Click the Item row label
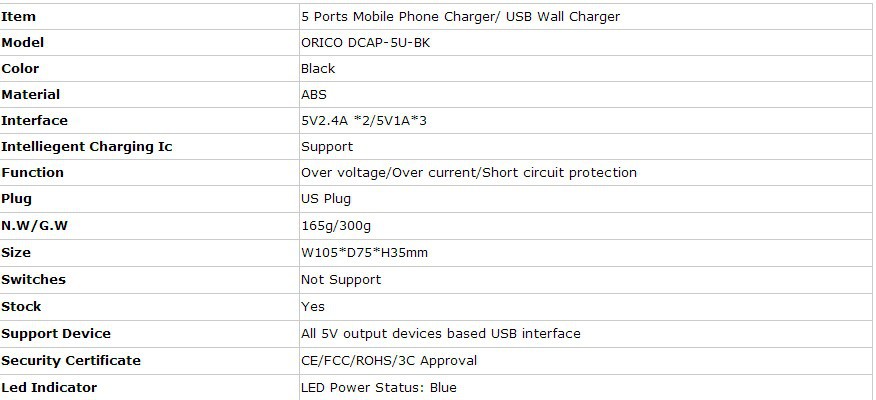 coord(18,17)
